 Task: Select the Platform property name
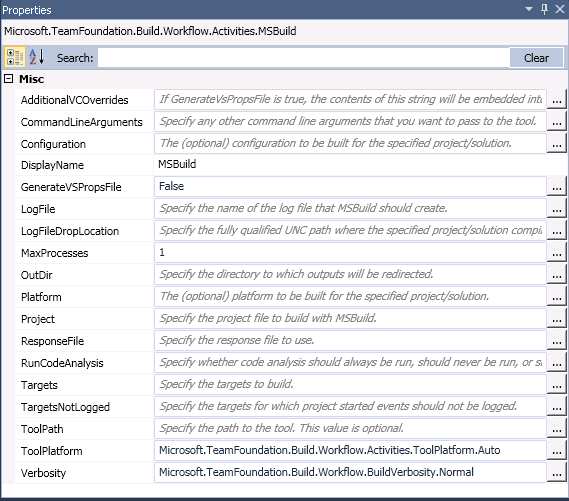(x=41, y=297)
